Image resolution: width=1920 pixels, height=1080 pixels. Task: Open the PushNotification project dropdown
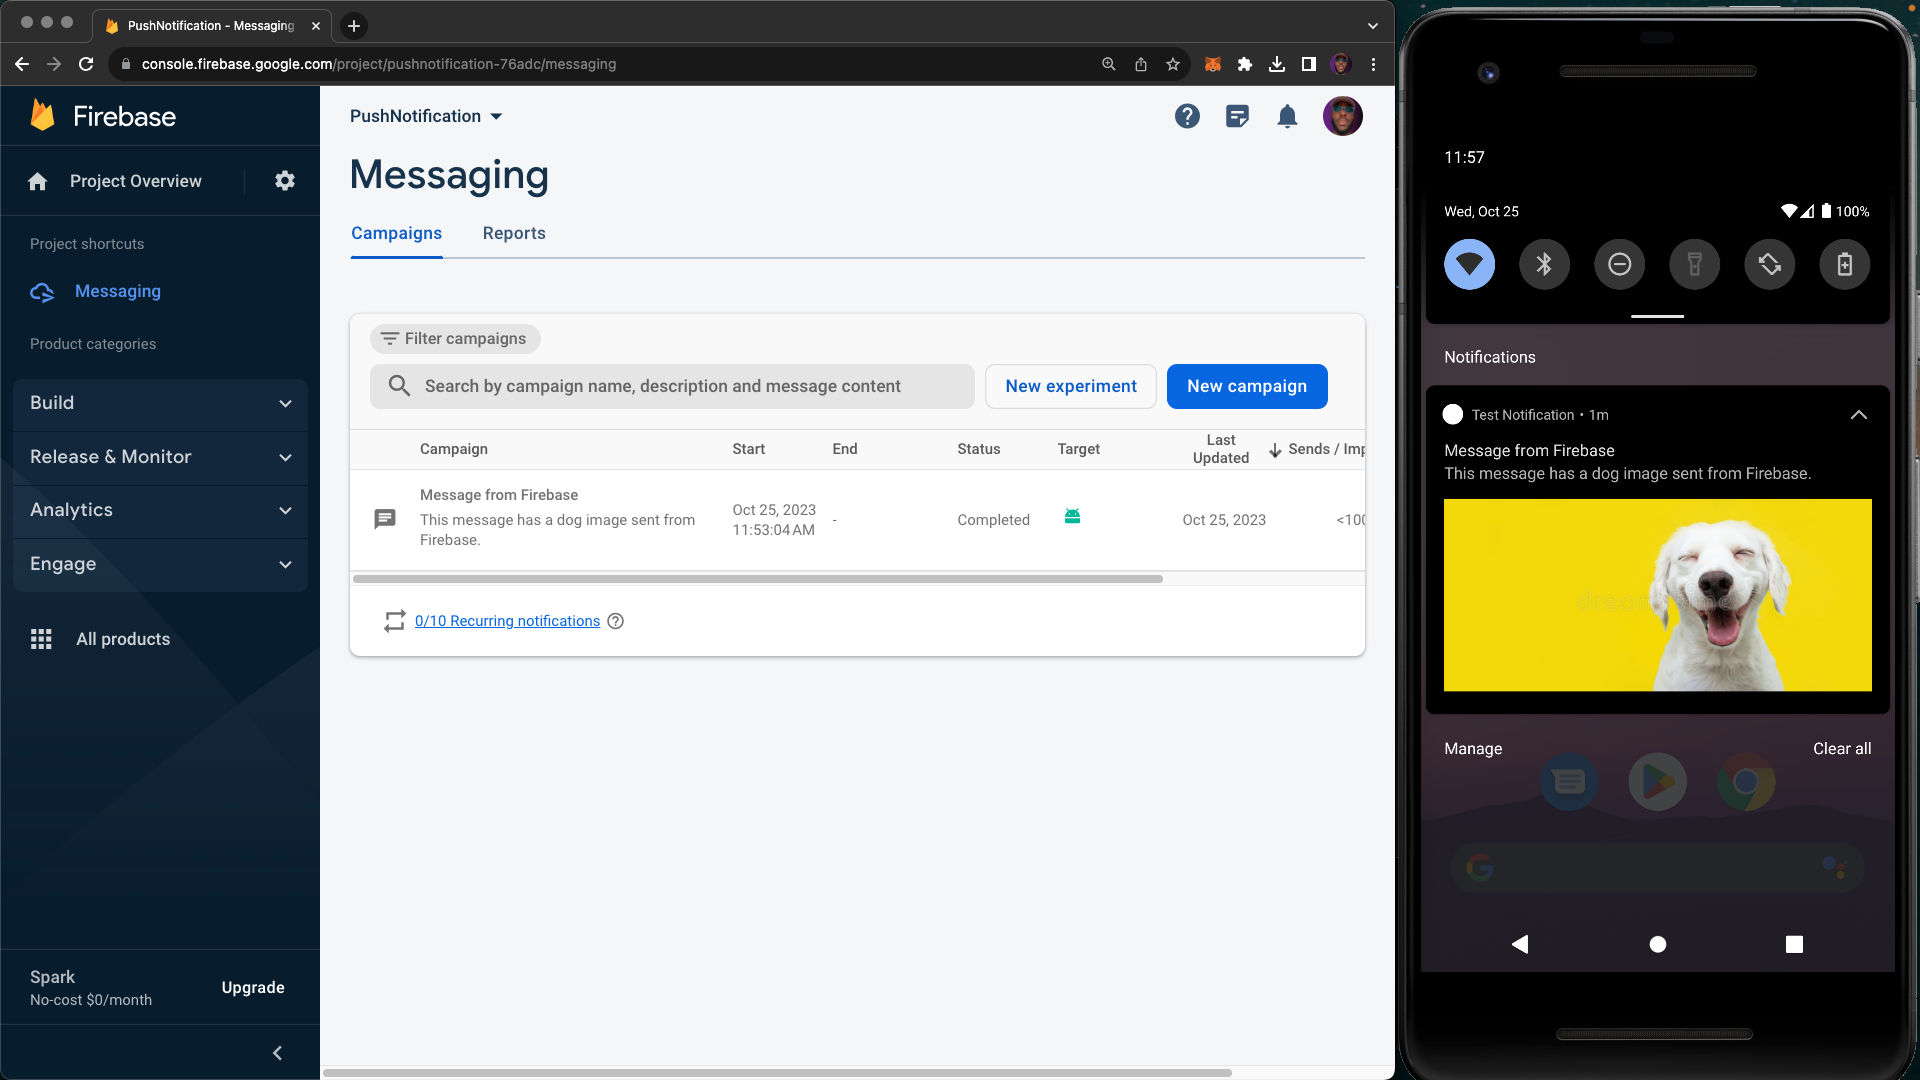tap(427, 116)
